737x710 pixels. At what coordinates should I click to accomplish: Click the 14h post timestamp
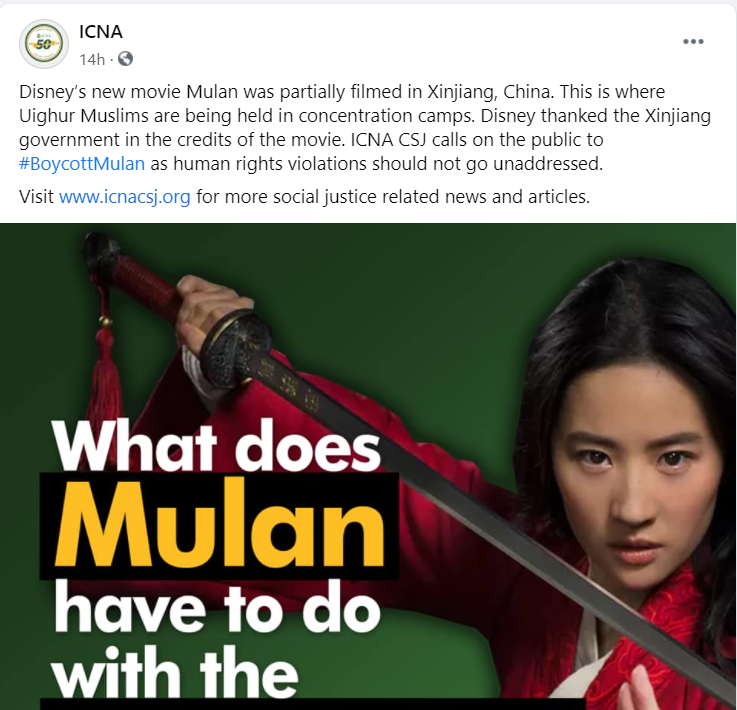tap(92, 60)
